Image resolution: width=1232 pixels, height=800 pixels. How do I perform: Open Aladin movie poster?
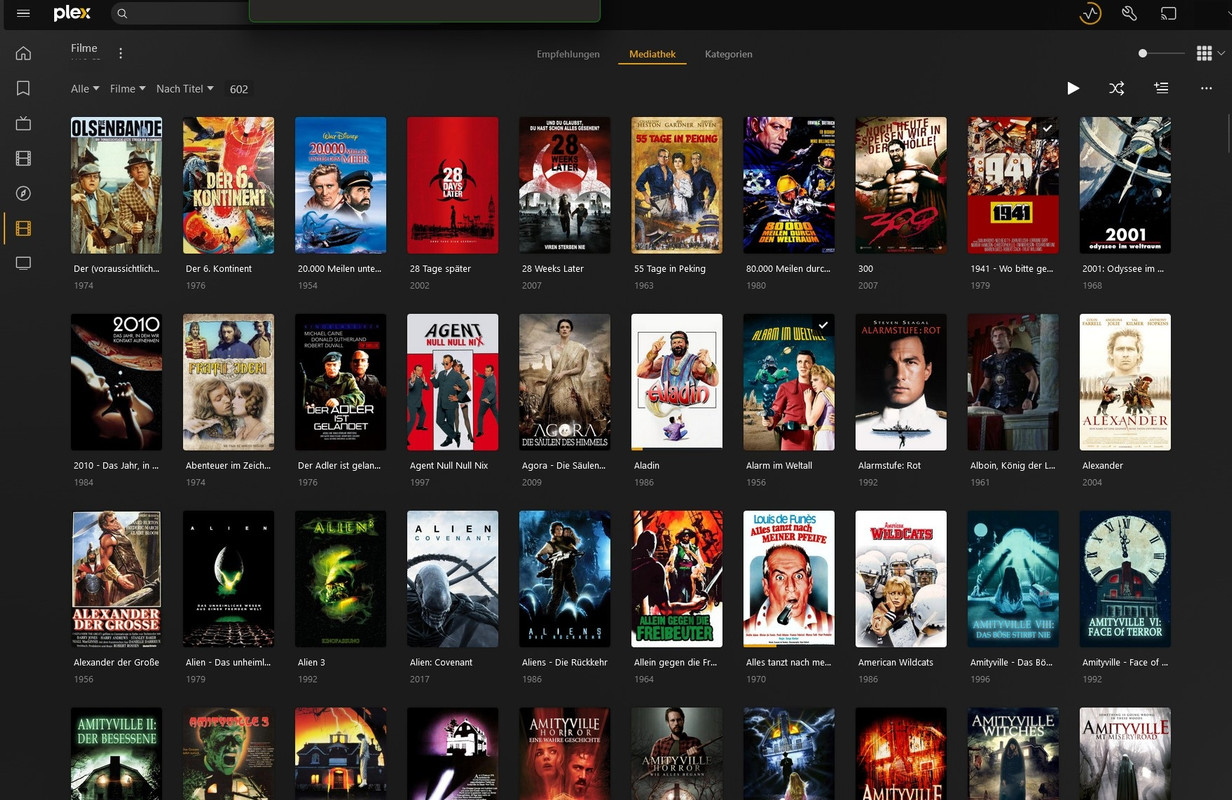677,382
